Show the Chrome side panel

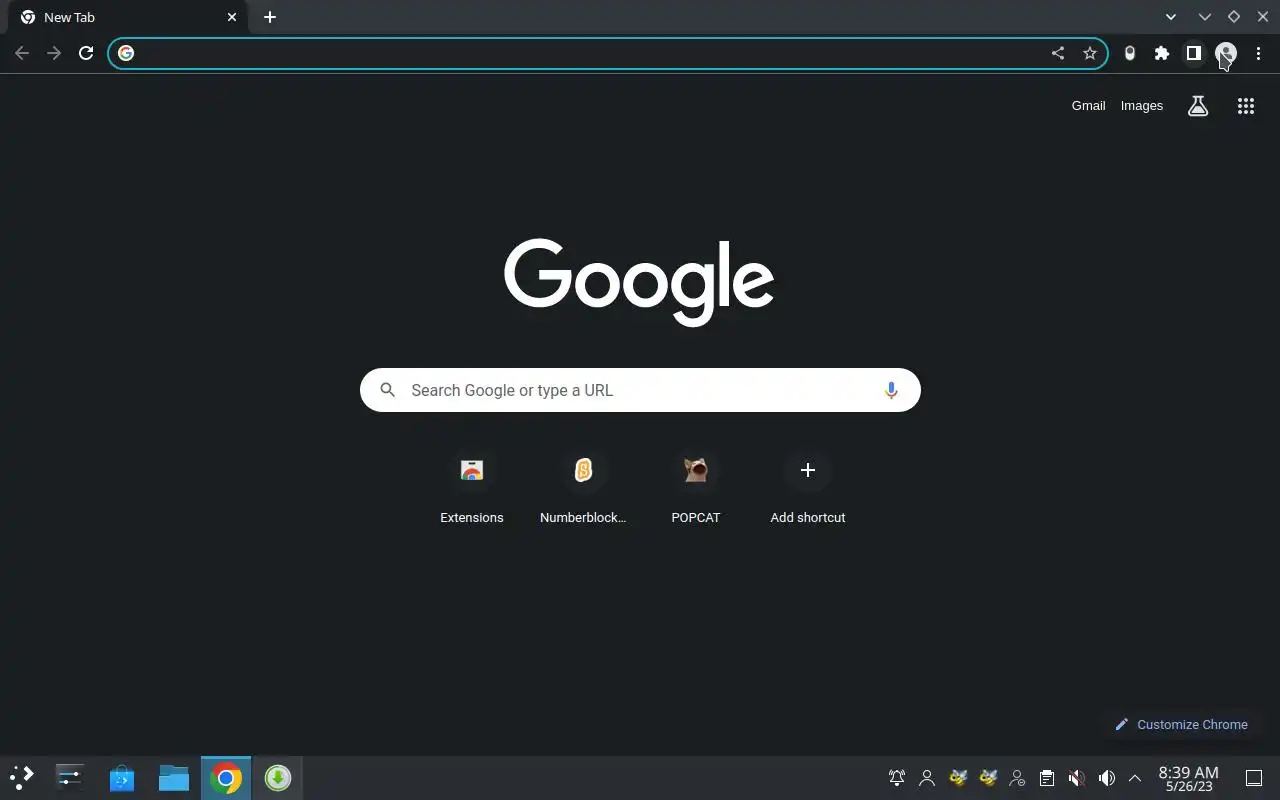point(1194,53)
